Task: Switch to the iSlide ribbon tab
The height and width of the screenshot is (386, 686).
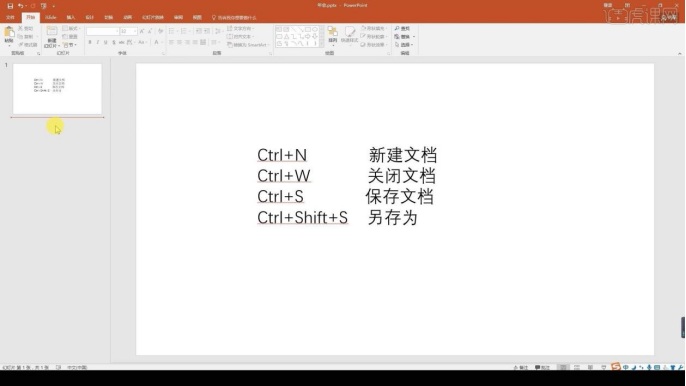Action: click(51, 18)
